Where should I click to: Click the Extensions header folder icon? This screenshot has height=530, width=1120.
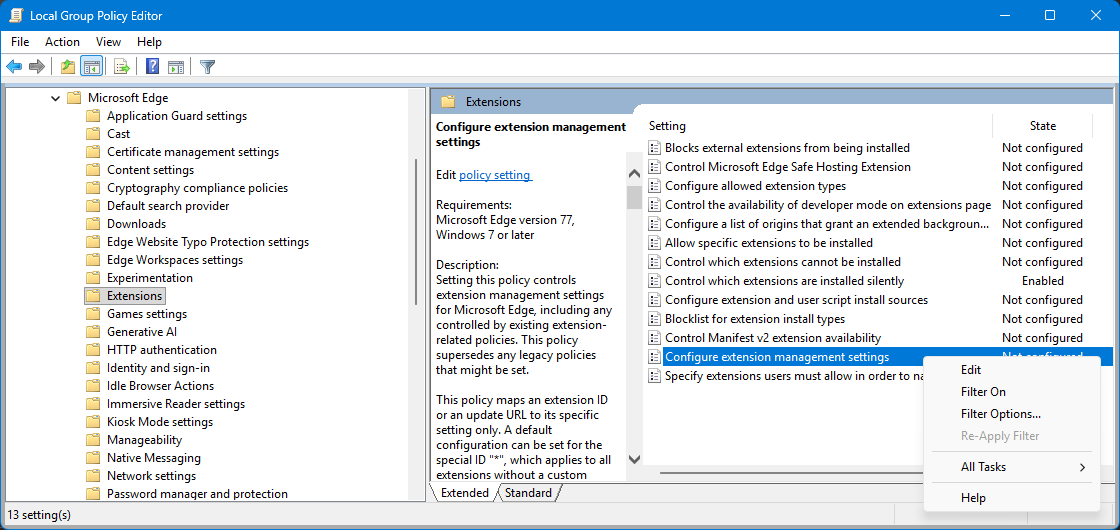(449, 101)
